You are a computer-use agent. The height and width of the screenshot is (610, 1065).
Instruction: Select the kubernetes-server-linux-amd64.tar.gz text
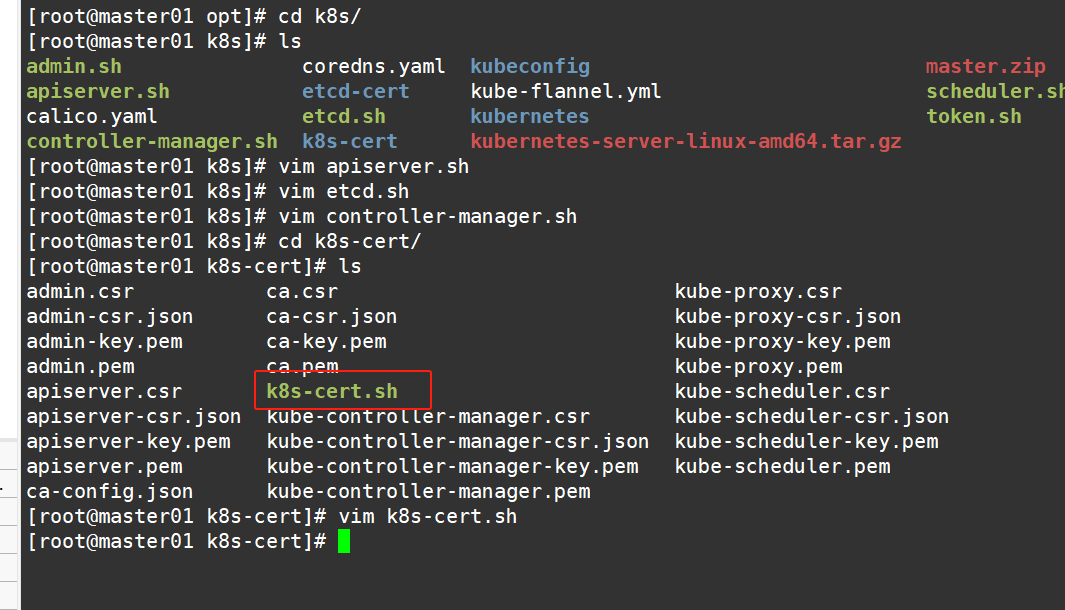pos(686,141)
